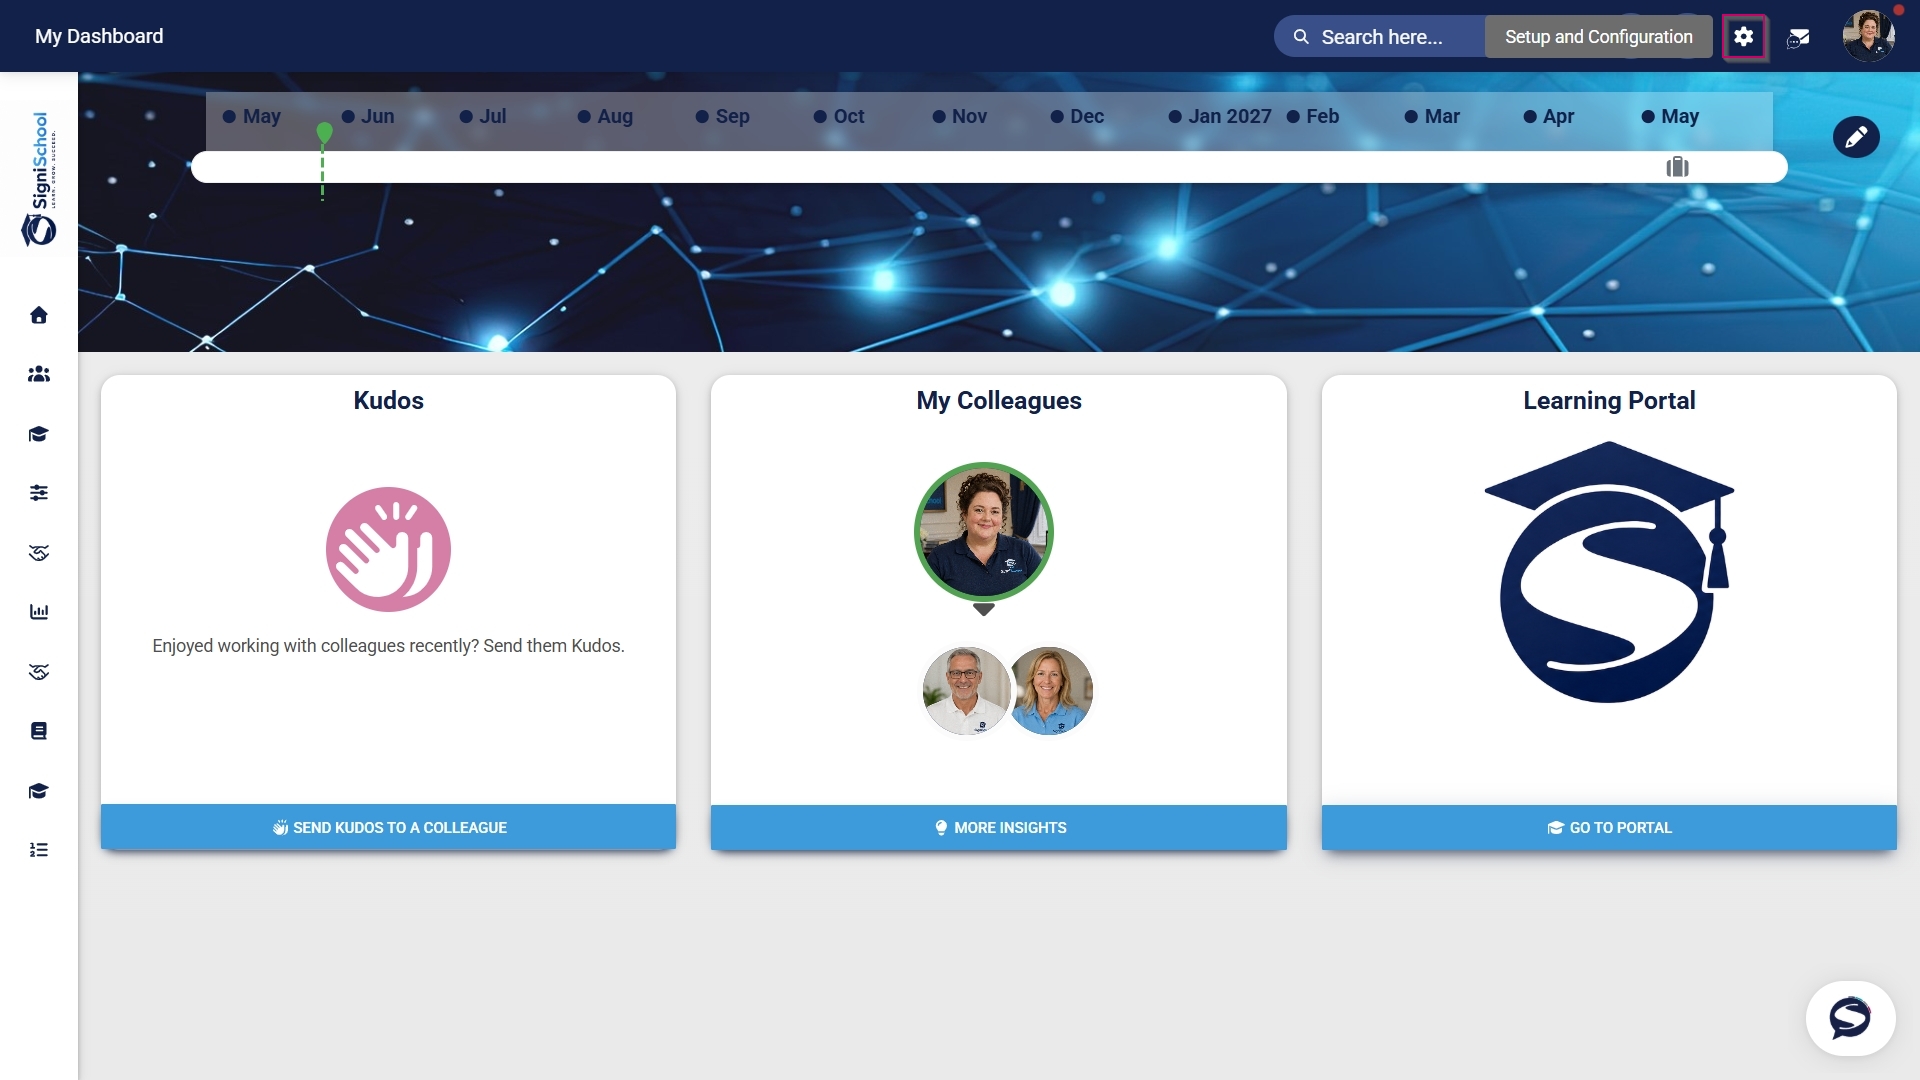Select the blonde female colleague photo
Image resolution: width=1920 pixels, height=1080 pixels.
(1050, 691)
